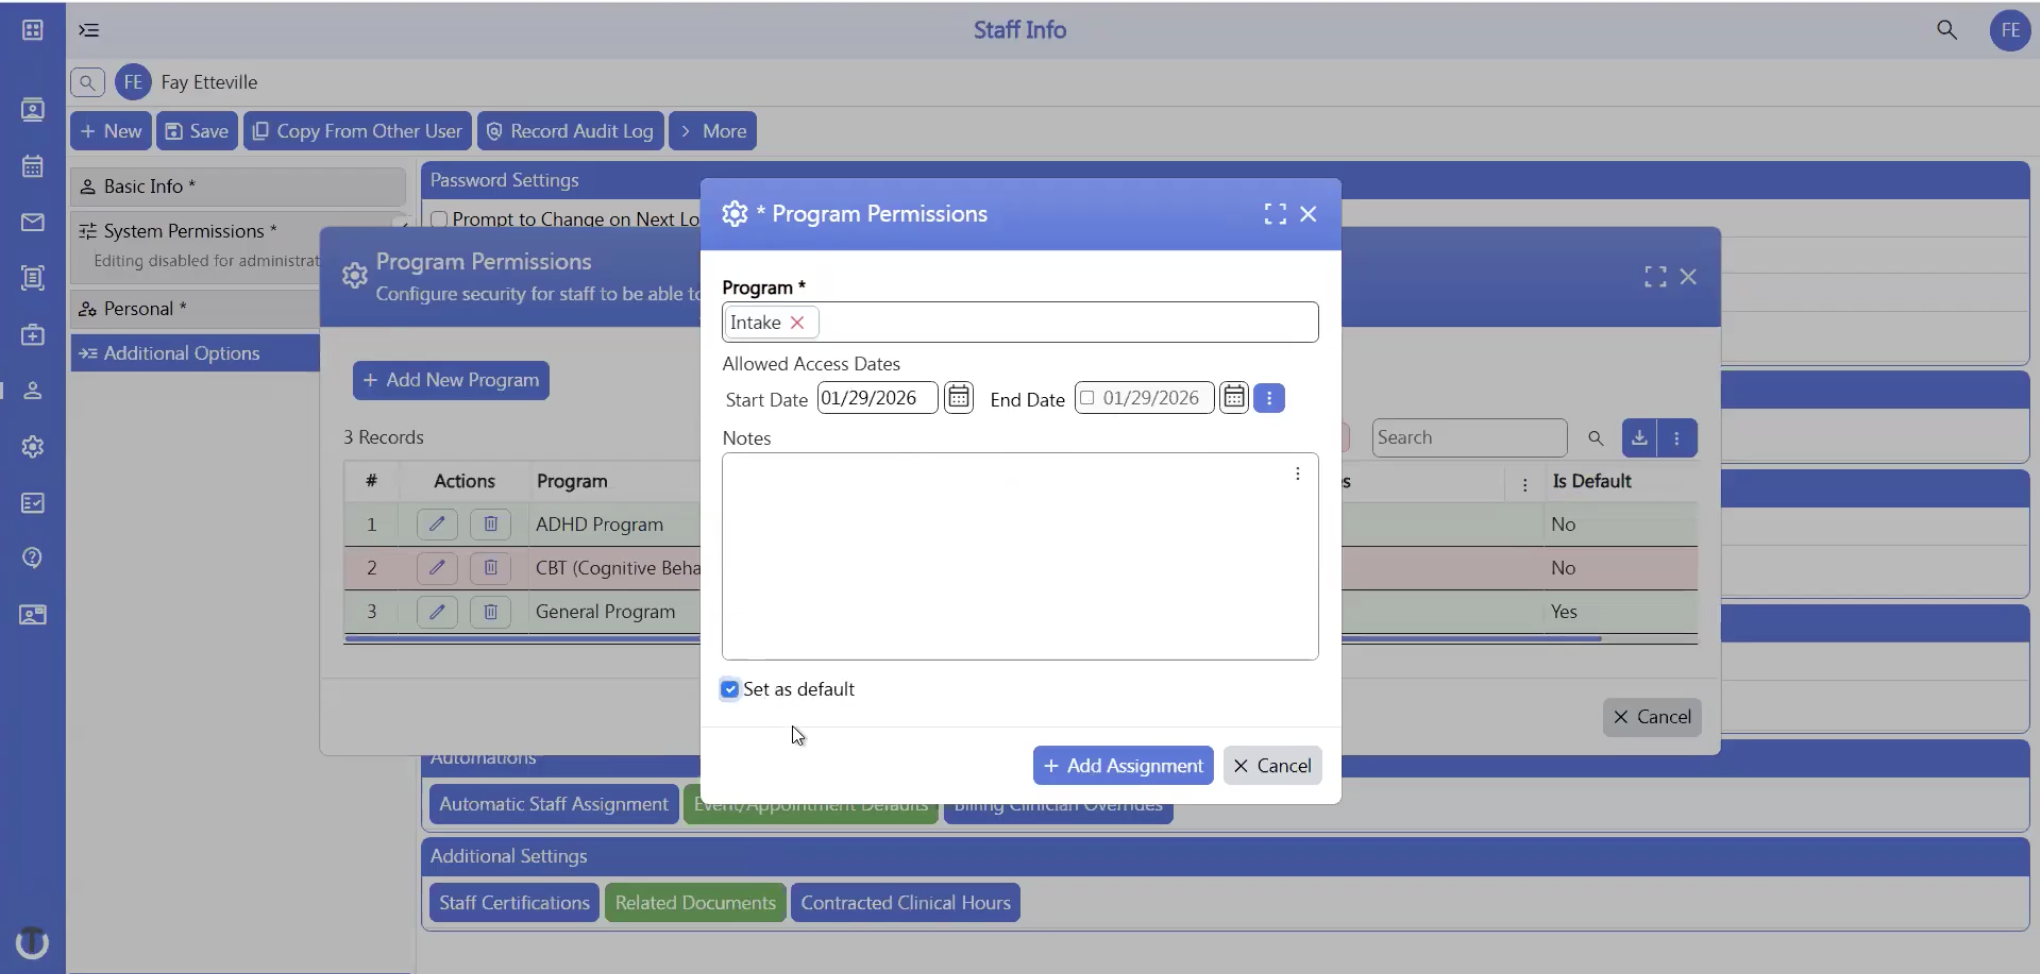Open the More menu in the toolbar
Viewport: 2040px width, 974px height.
(712, 130)
